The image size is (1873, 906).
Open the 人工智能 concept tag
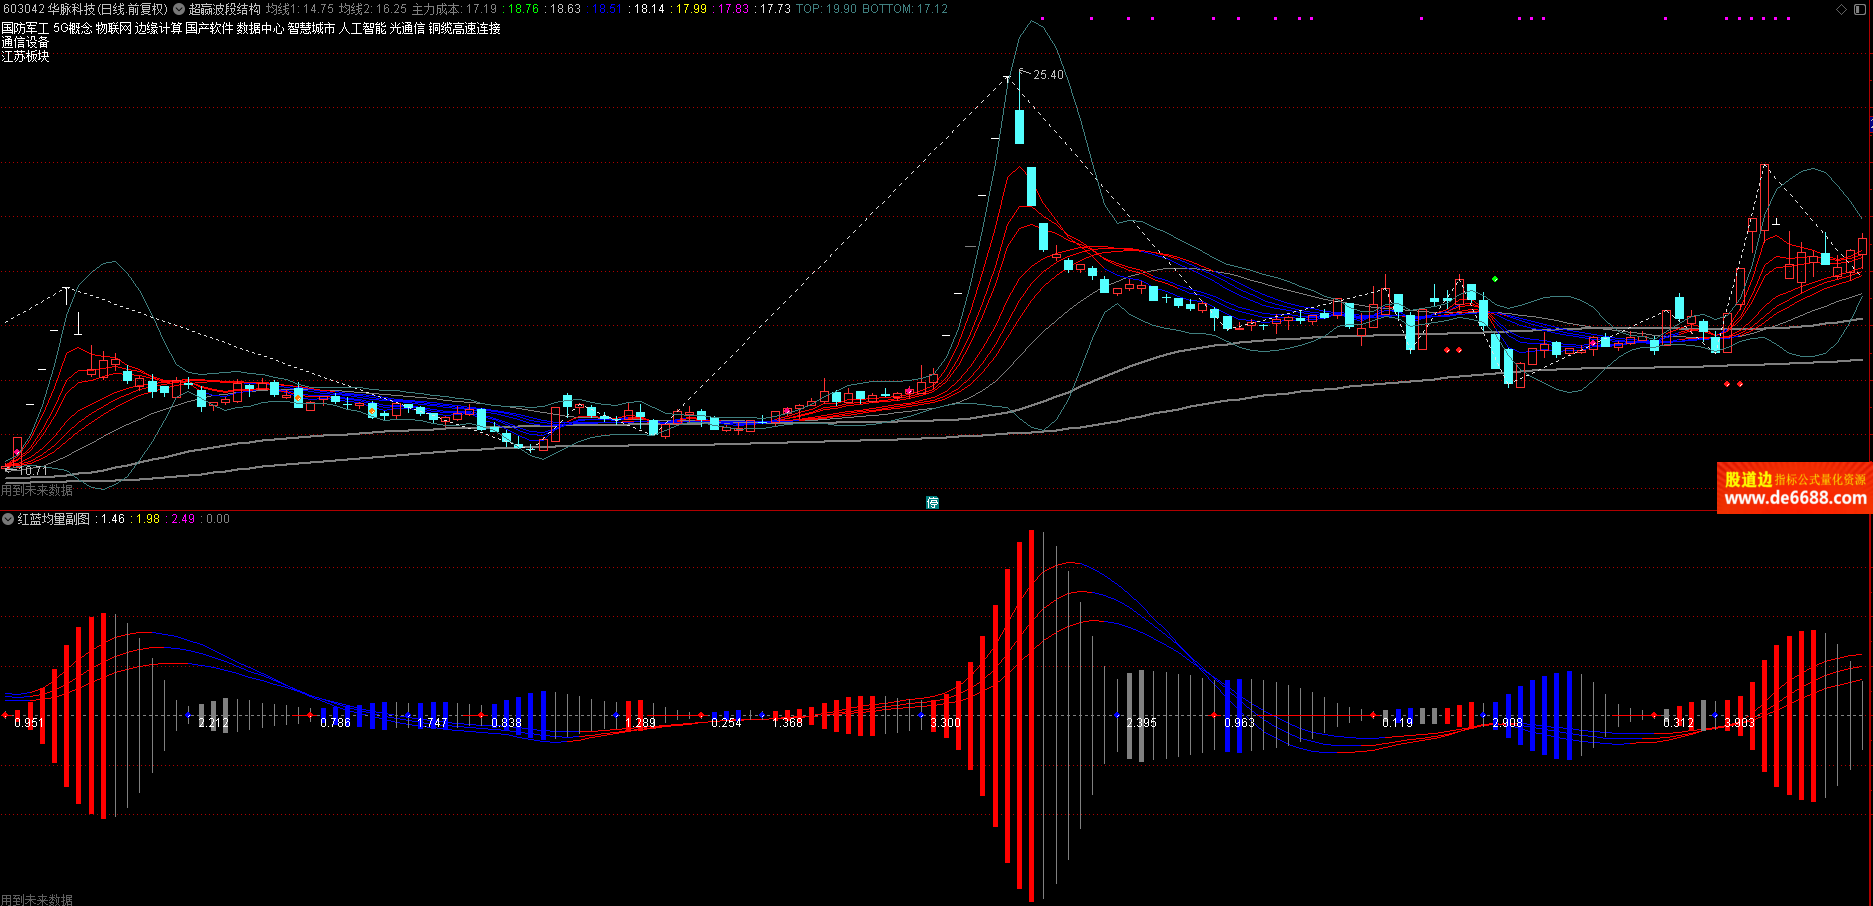362,28
